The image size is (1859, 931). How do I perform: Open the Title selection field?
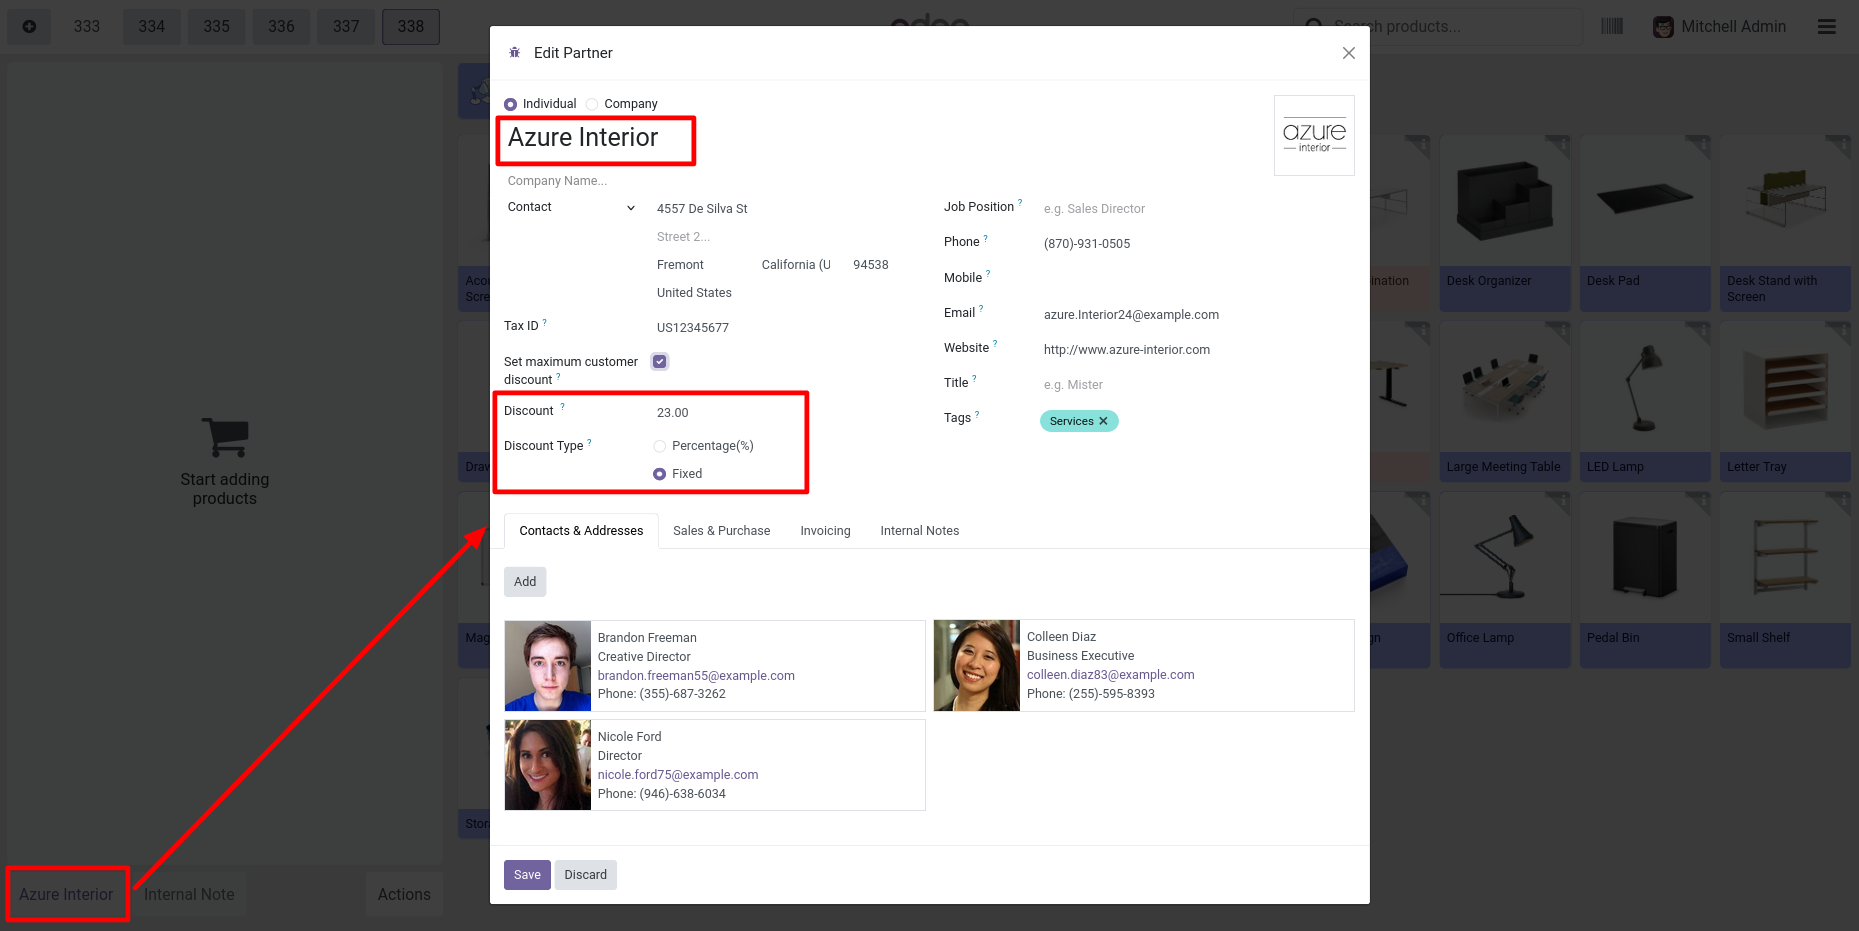tap(1197, 385)
